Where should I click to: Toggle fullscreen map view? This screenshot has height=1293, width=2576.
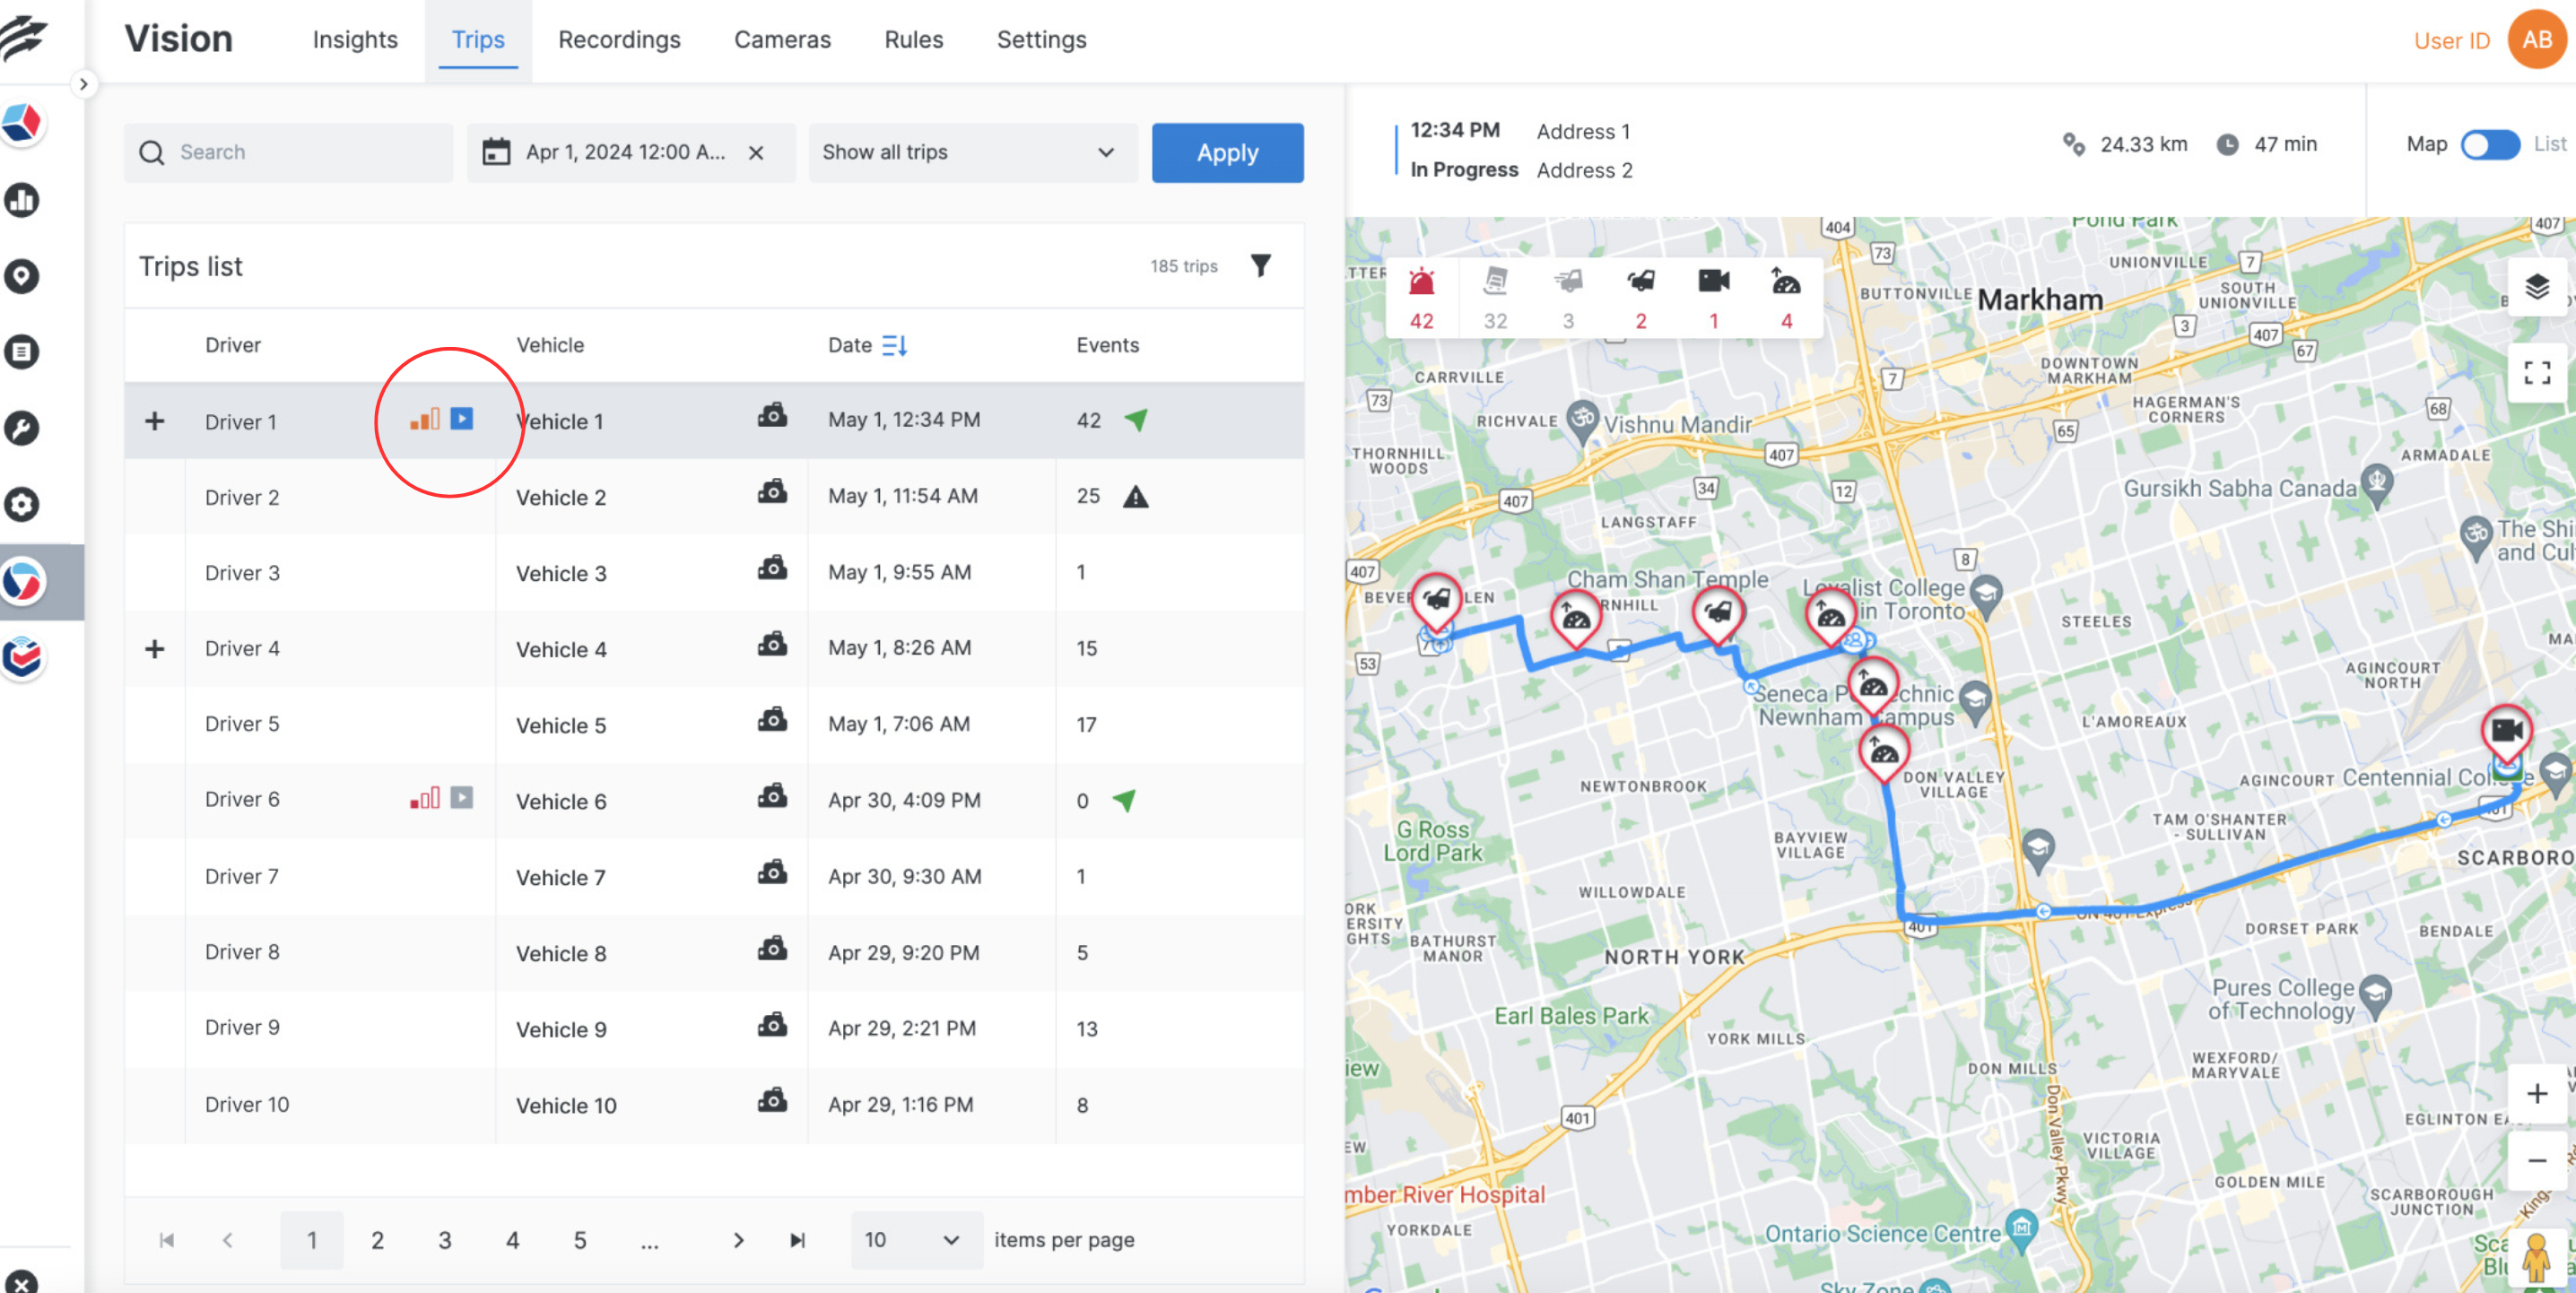point(2536,374)
